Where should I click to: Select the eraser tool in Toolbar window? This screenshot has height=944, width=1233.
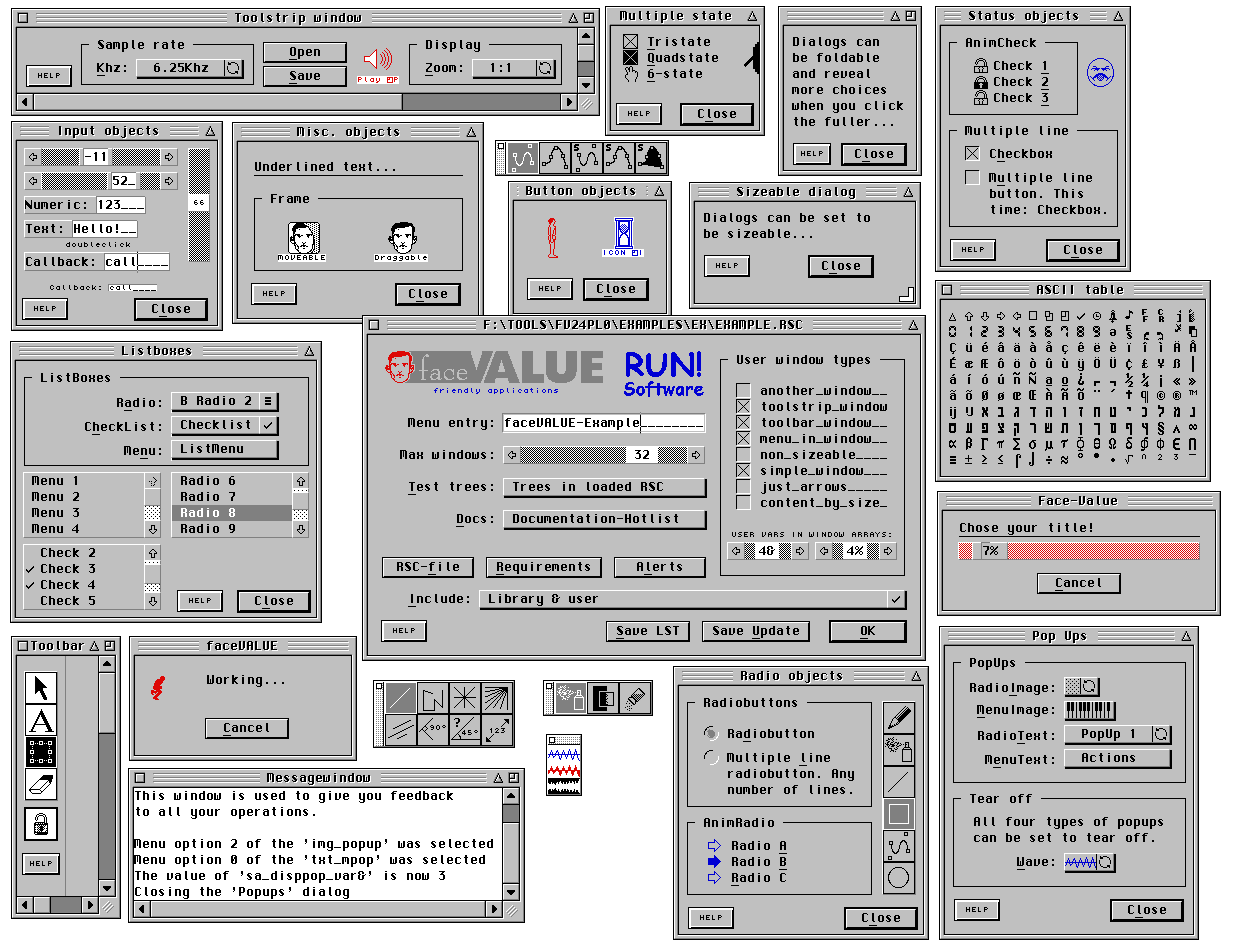coord(41,784)
